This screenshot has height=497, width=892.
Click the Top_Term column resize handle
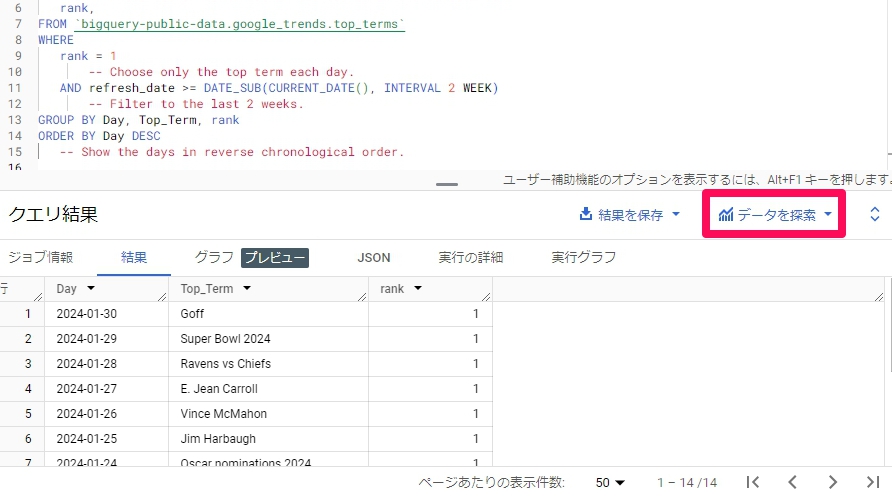click(x=362, y=296)
